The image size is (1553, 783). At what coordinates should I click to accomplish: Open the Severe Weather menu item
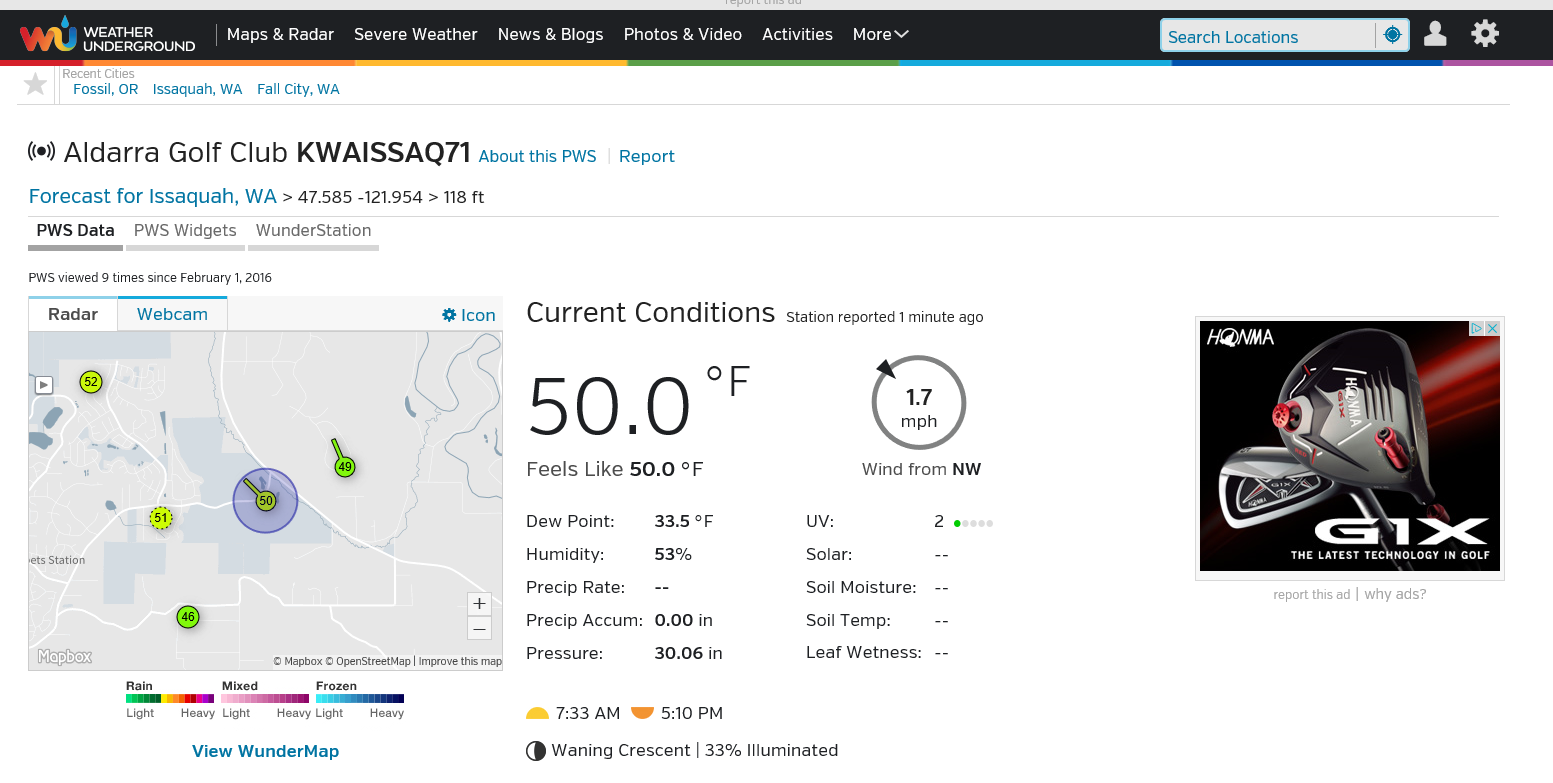415,34
